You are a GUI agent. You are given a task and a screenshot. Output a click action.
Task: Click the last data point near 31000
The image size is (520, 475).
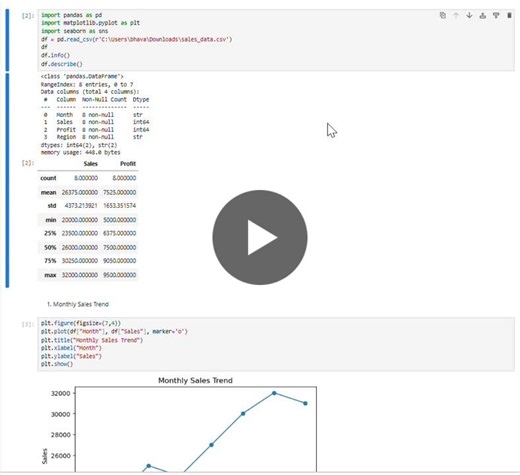[x=305, y=403]
